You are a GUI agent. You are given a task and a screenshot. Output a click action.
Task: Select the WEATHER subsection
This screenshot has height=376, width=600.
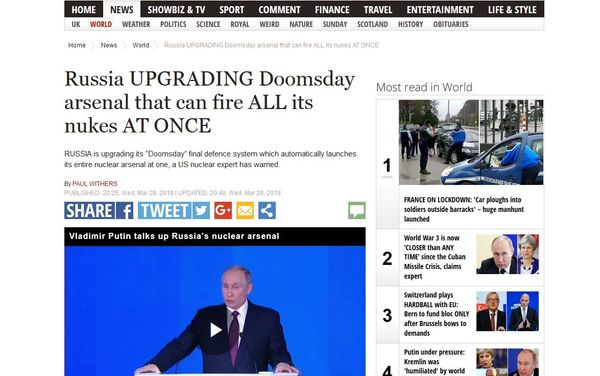[x=136, y=24]
